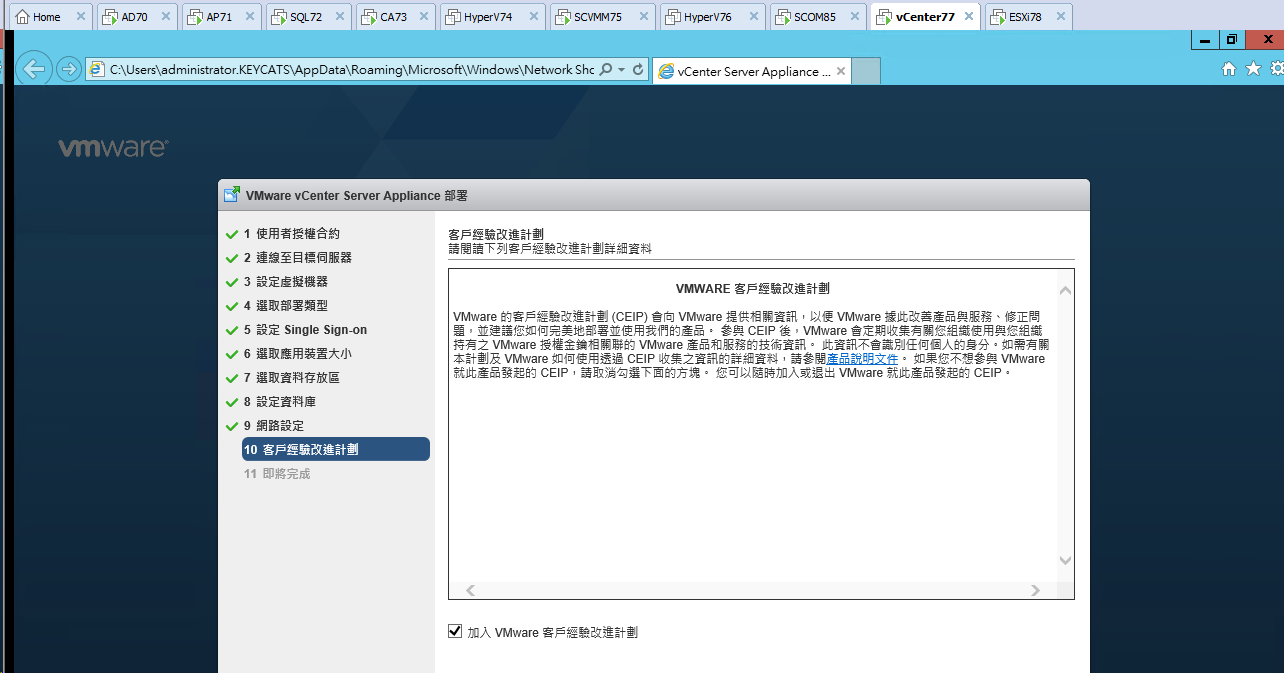This screenshot has width=1286, height=673.
Task: Click the VMWARE 客戶經驗改進計劃 heading text
Action: point(753,289)
